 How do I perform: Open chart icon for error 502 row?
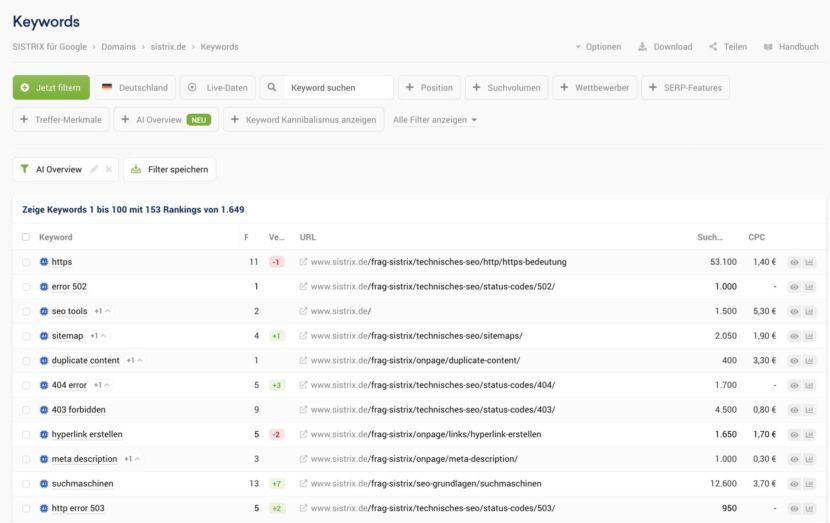tap(809, 287)
